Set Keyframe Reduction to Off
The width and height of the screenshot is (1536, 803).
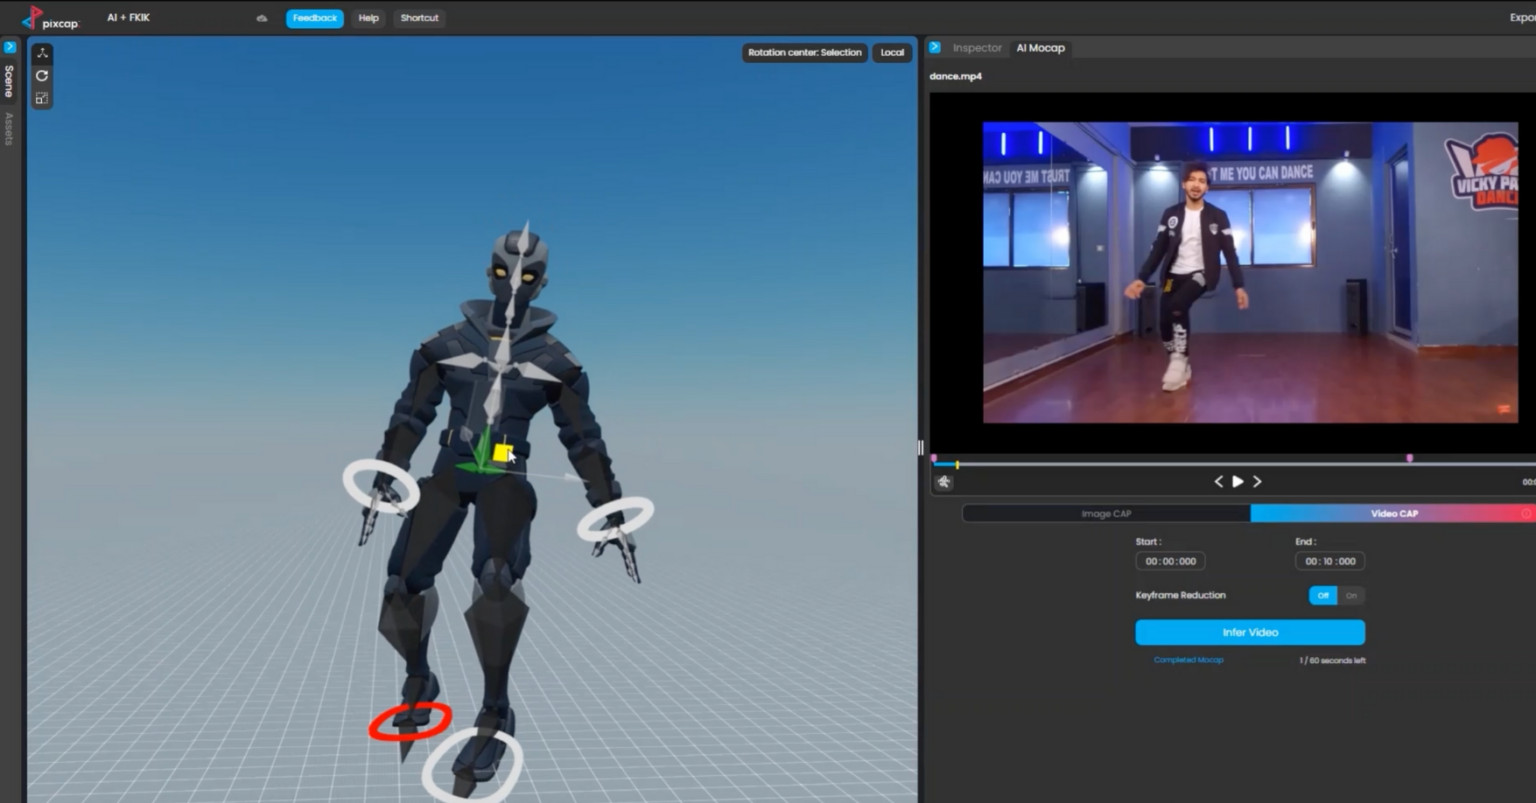[1323, 595]
